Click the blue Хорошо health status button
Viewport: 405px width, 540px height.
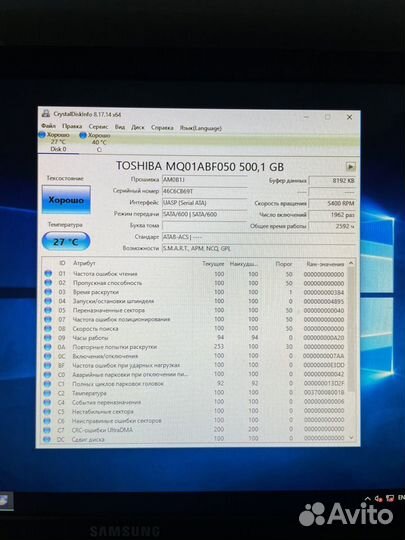click(66, 200)
